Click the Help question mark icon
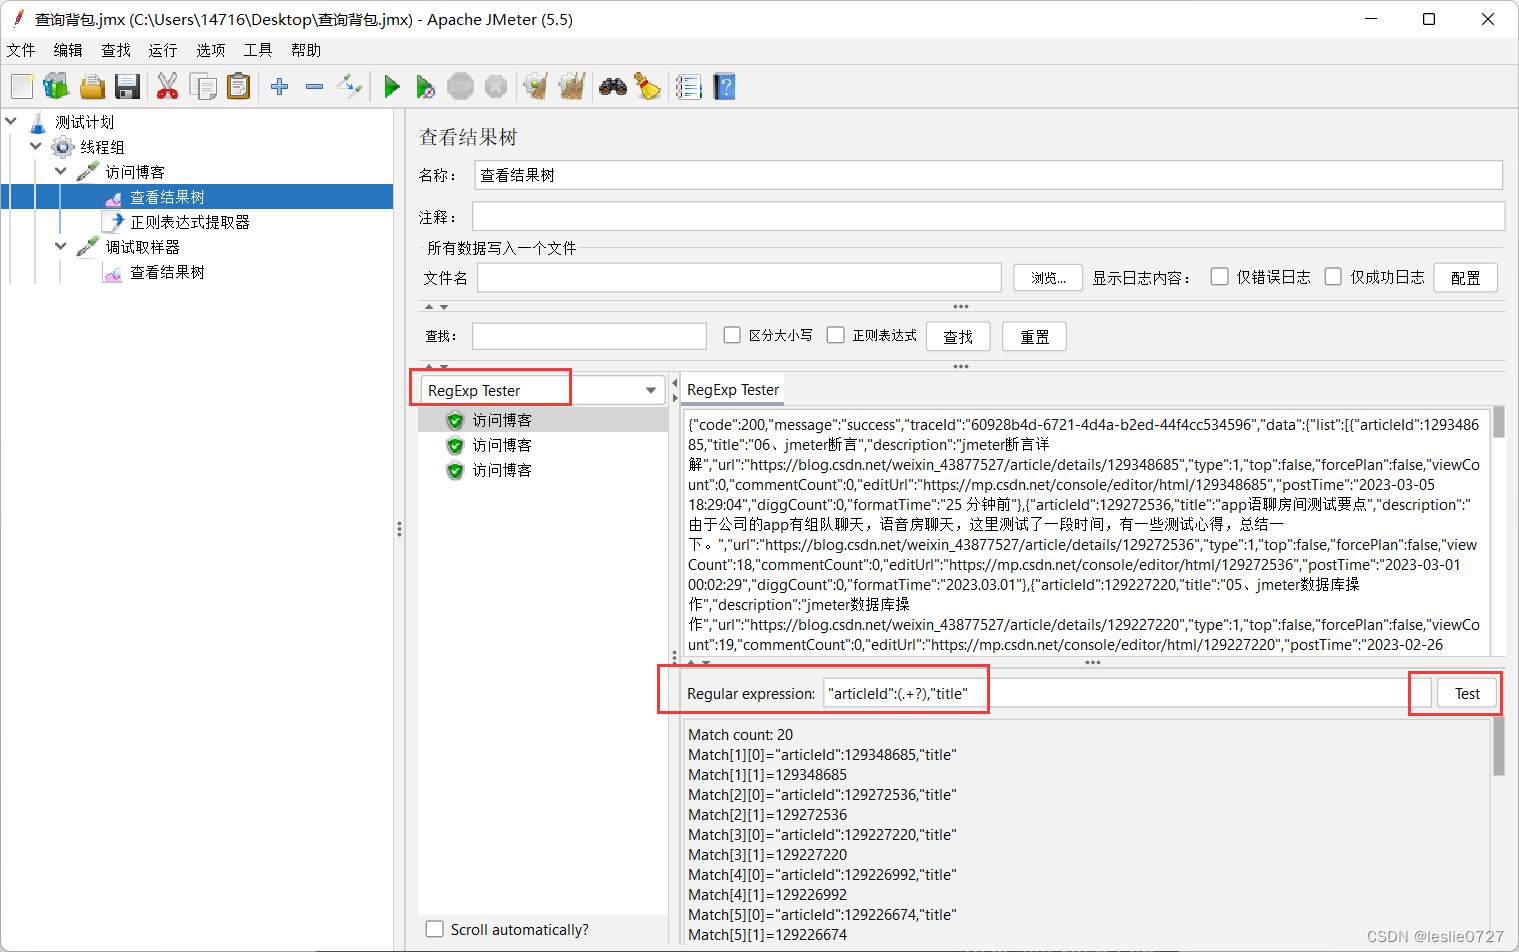This screenshot has height=952, width=1519. coord(723,86)
